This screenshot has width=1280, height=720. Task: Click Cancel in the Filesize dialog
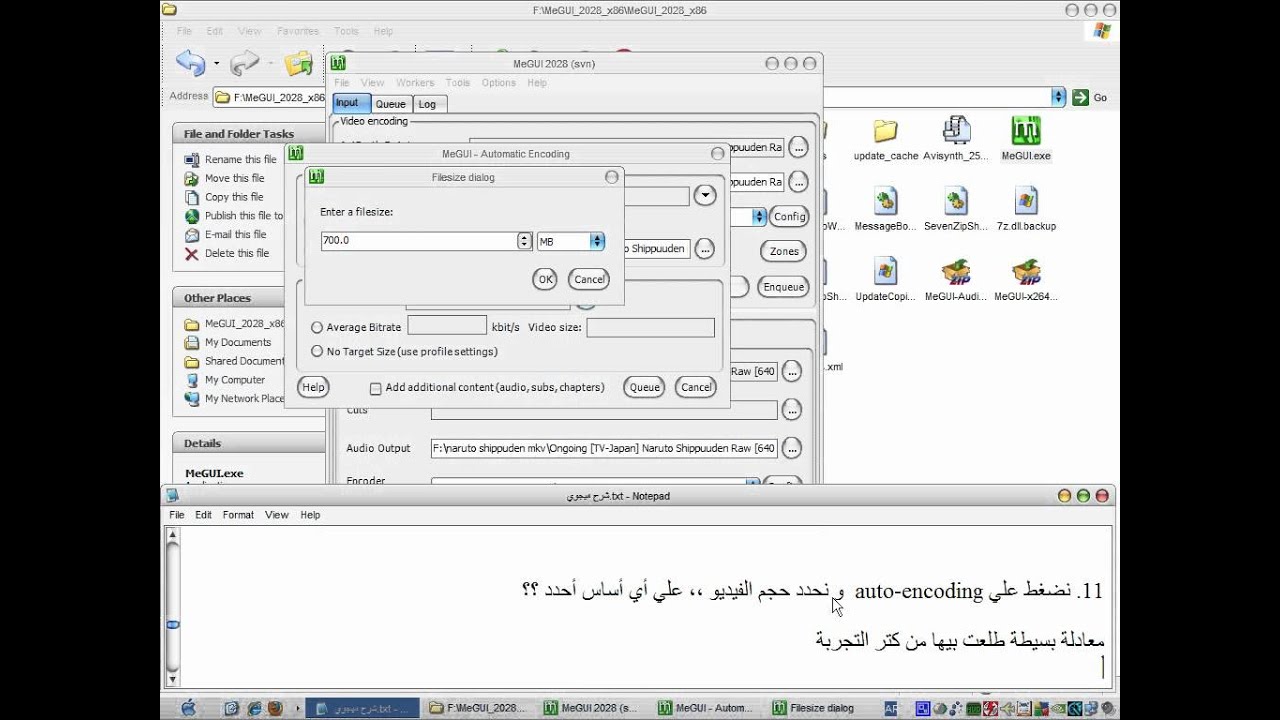click(589, 279)
